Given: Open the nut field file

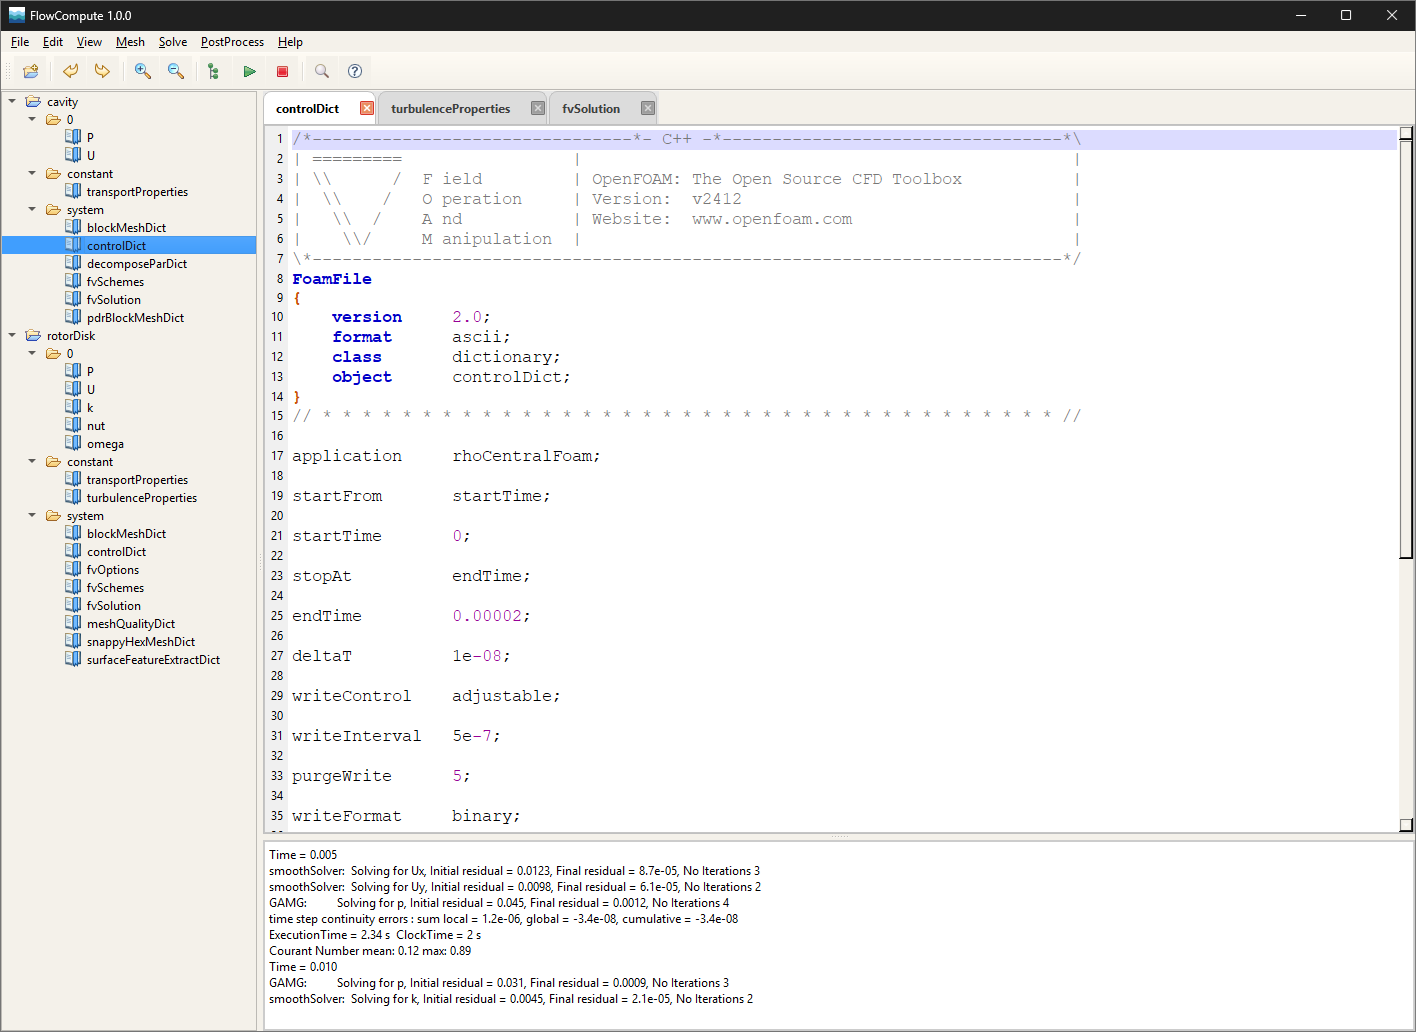Looking at the screenshot, I should (x=96, y=426).
